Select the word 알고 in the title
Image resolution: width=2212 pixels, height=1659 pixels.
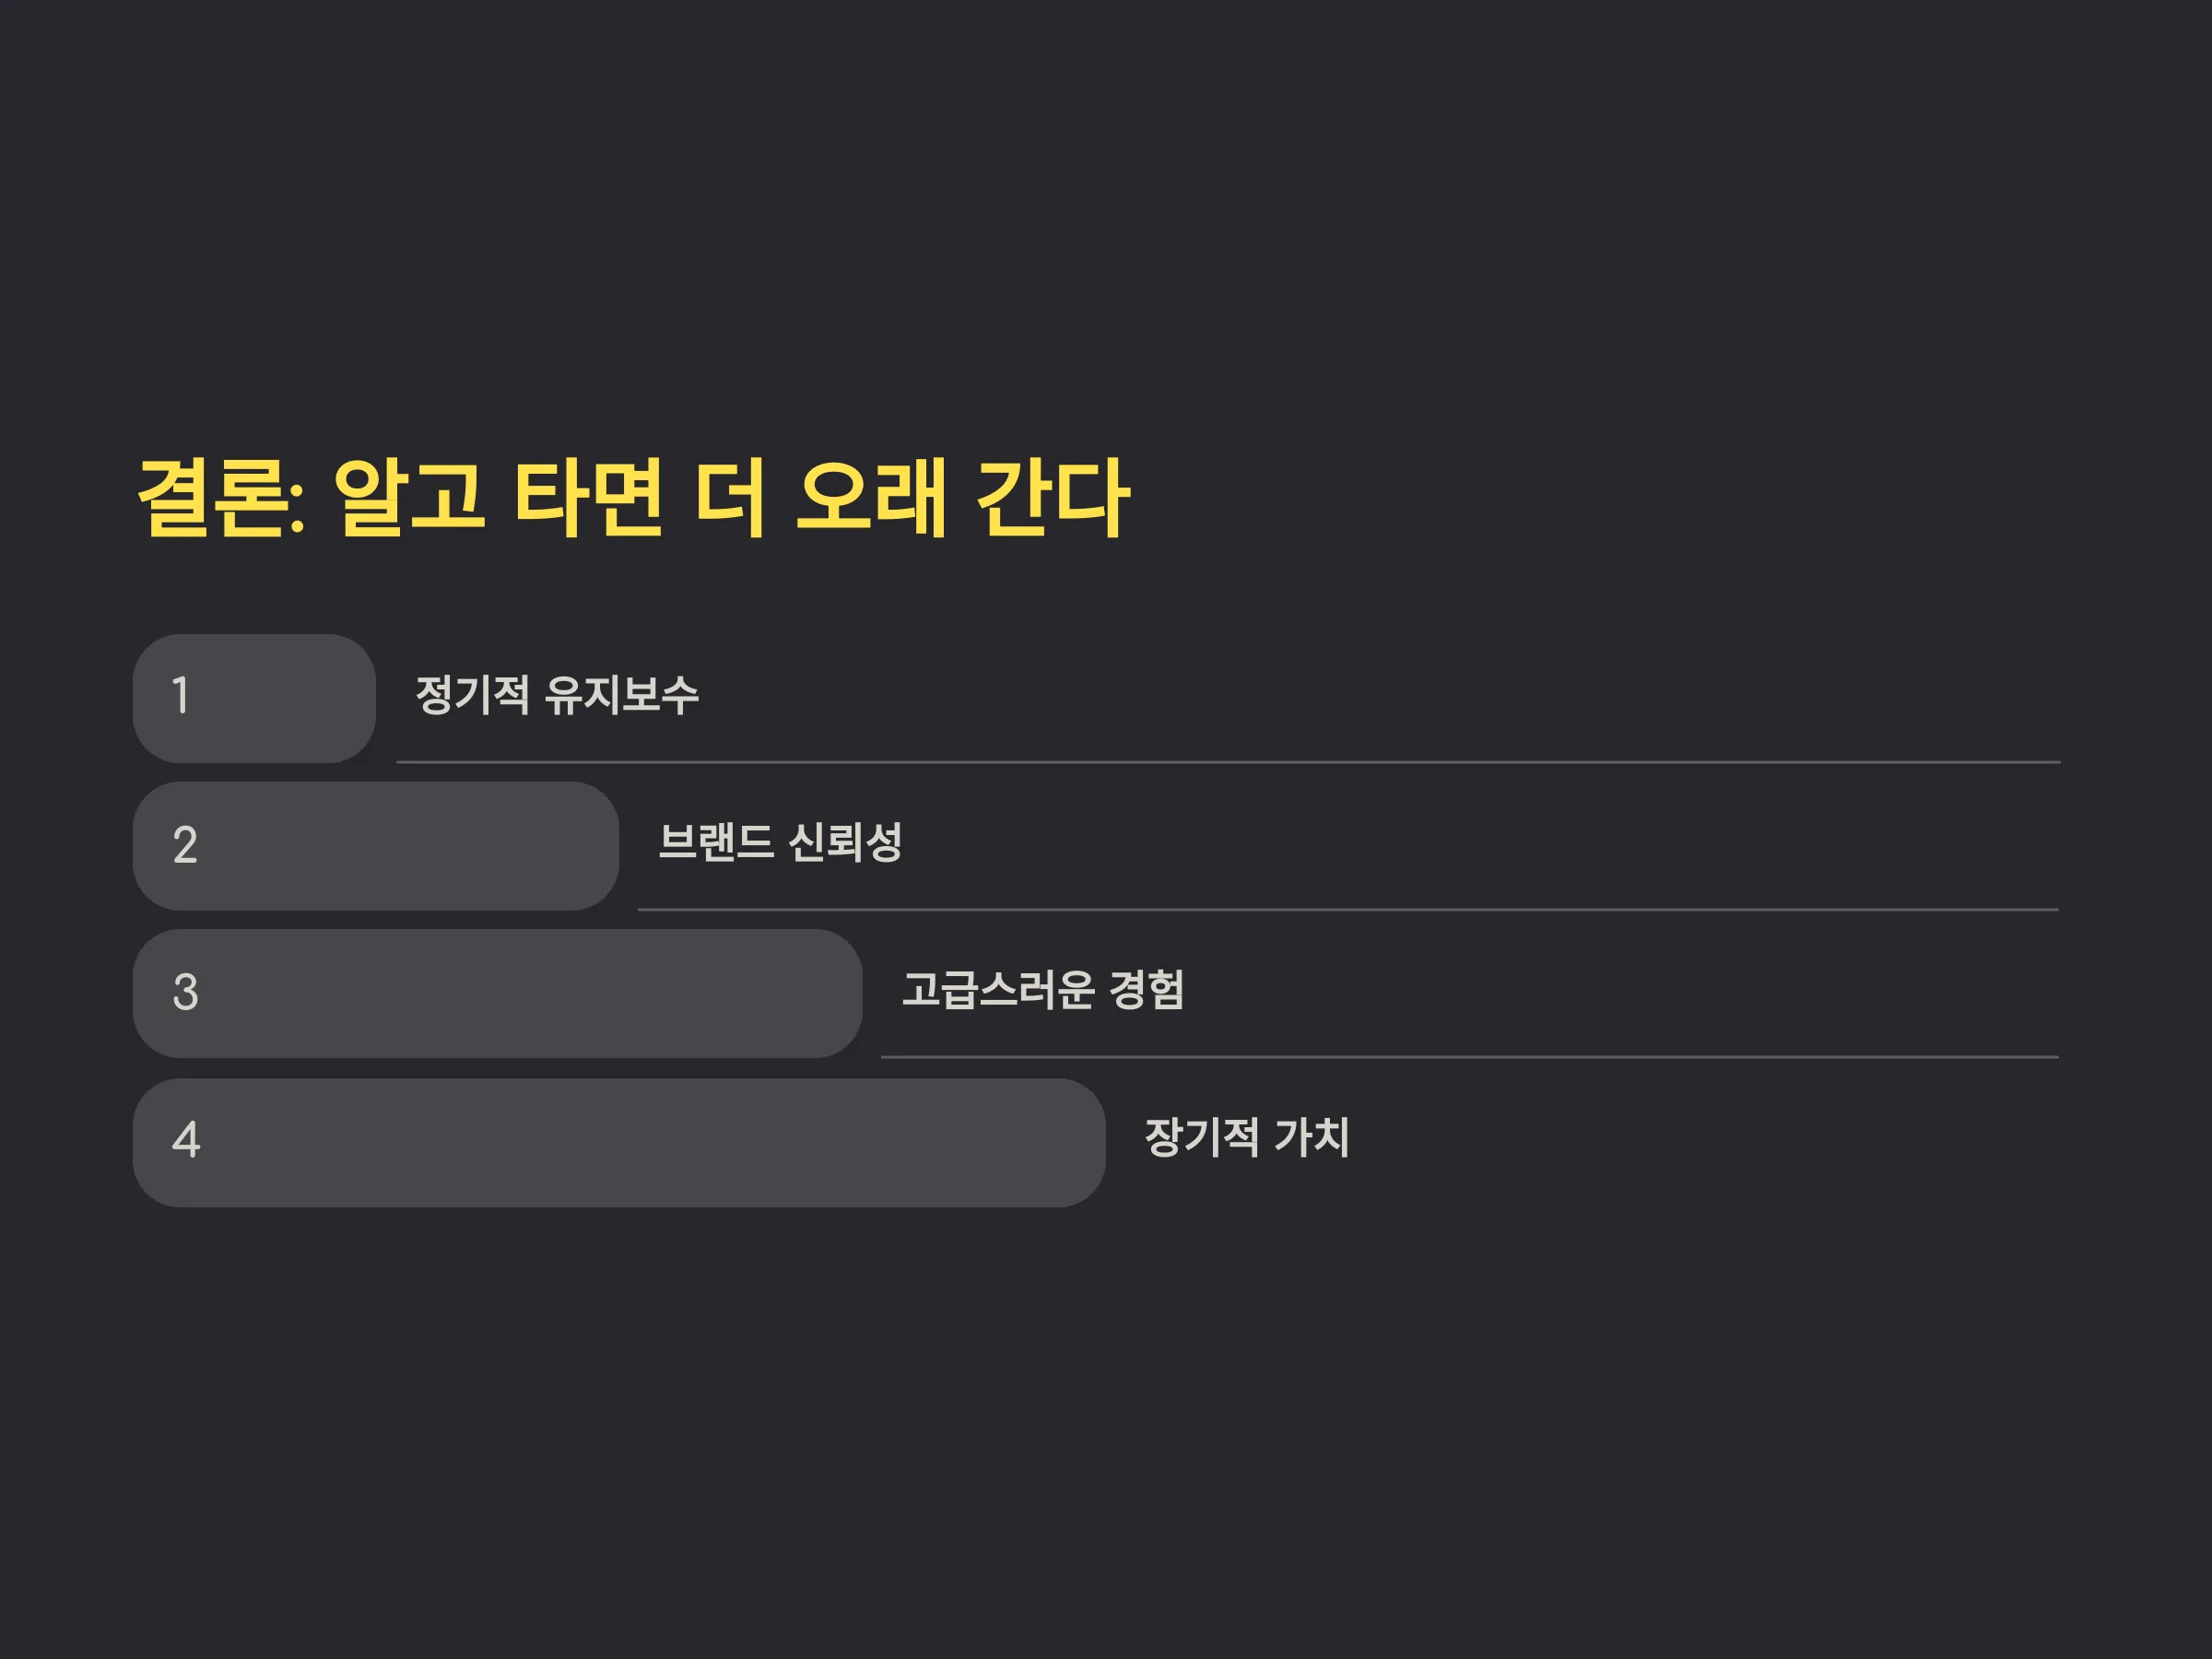pyautogui.click(x=409, y=498)
